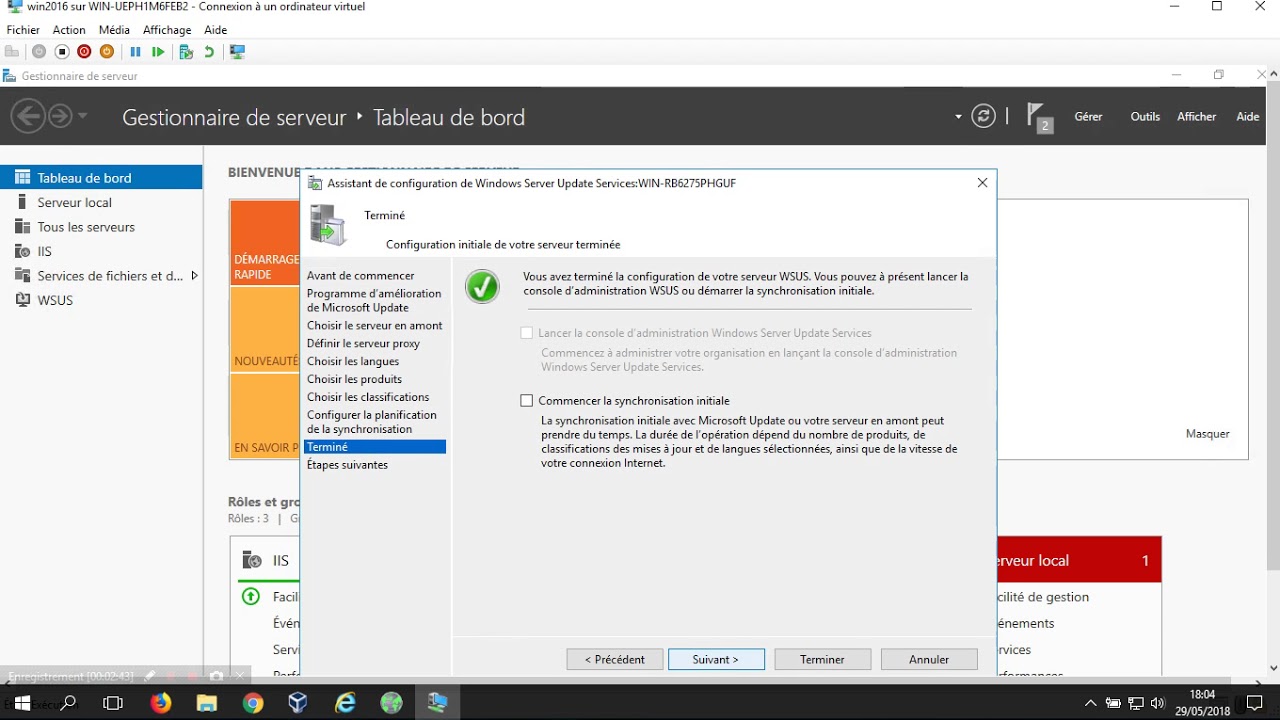The image size is (1280, 720).
Task: Click the green Reset/Resume play icon
Action: tap(158, 52)
